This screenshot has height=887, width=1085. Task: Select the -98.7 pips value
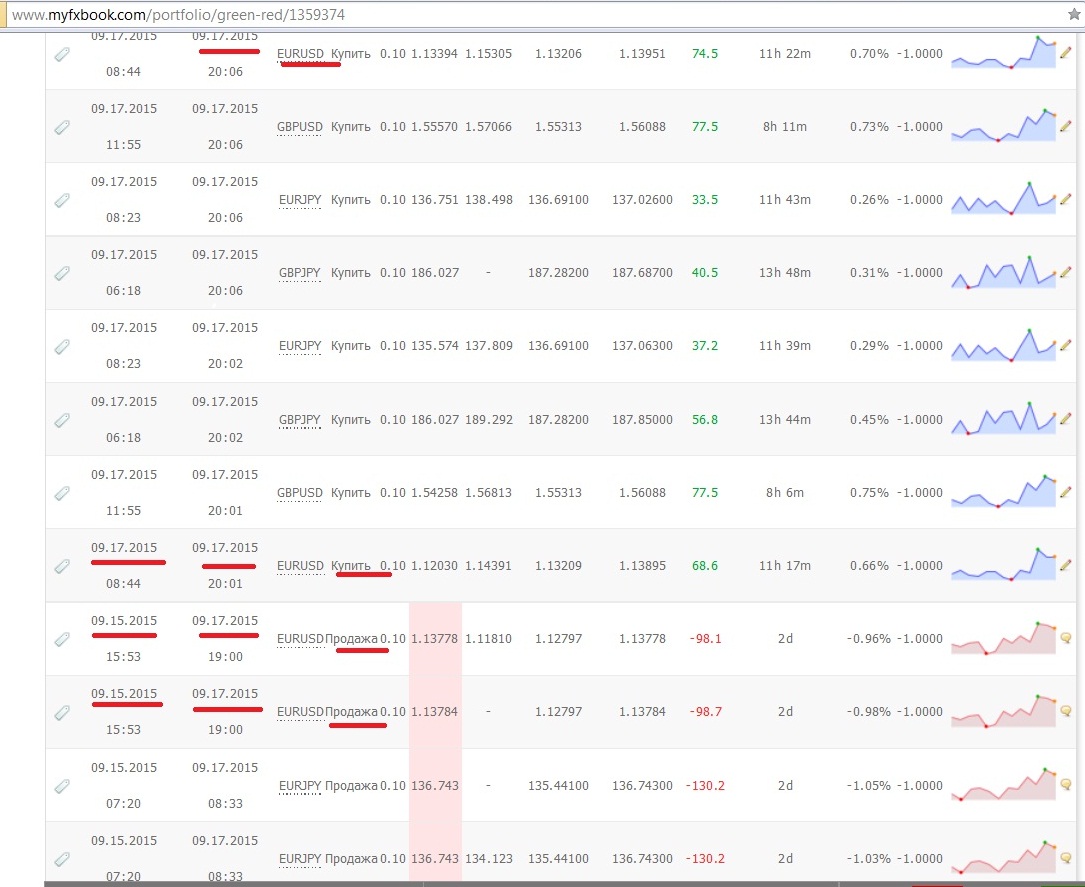coord(705,711)
